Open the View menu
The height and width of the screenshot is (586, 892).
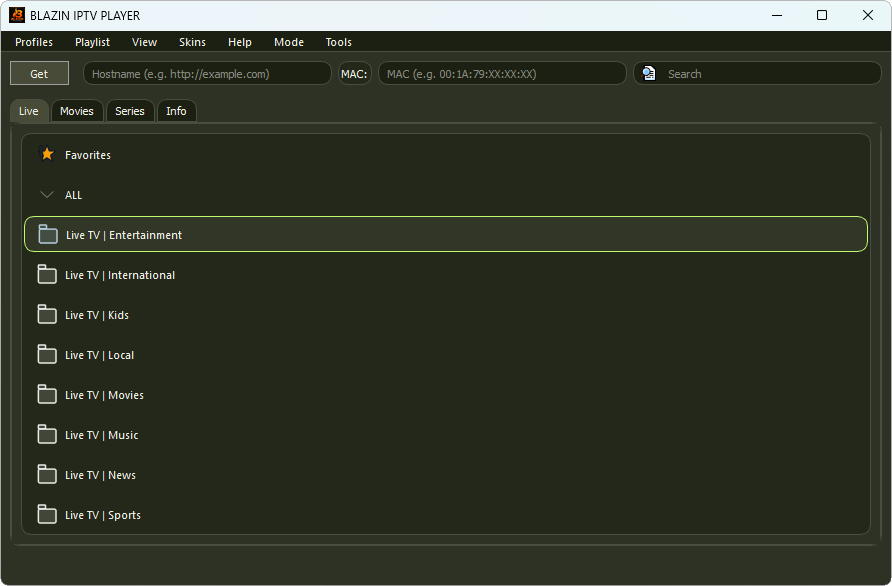tap(144, 42)
